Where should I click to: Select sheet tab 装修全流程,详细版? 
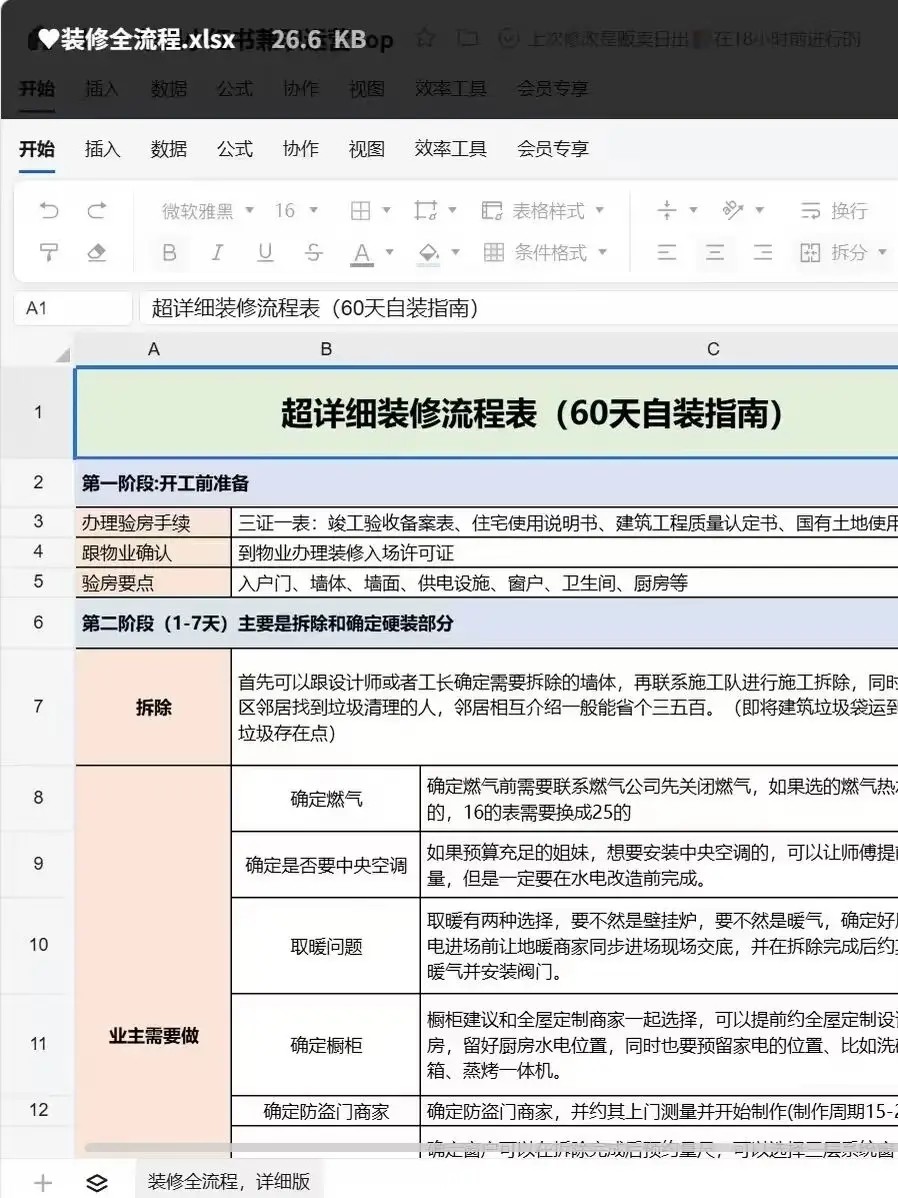coord(229,1181)
